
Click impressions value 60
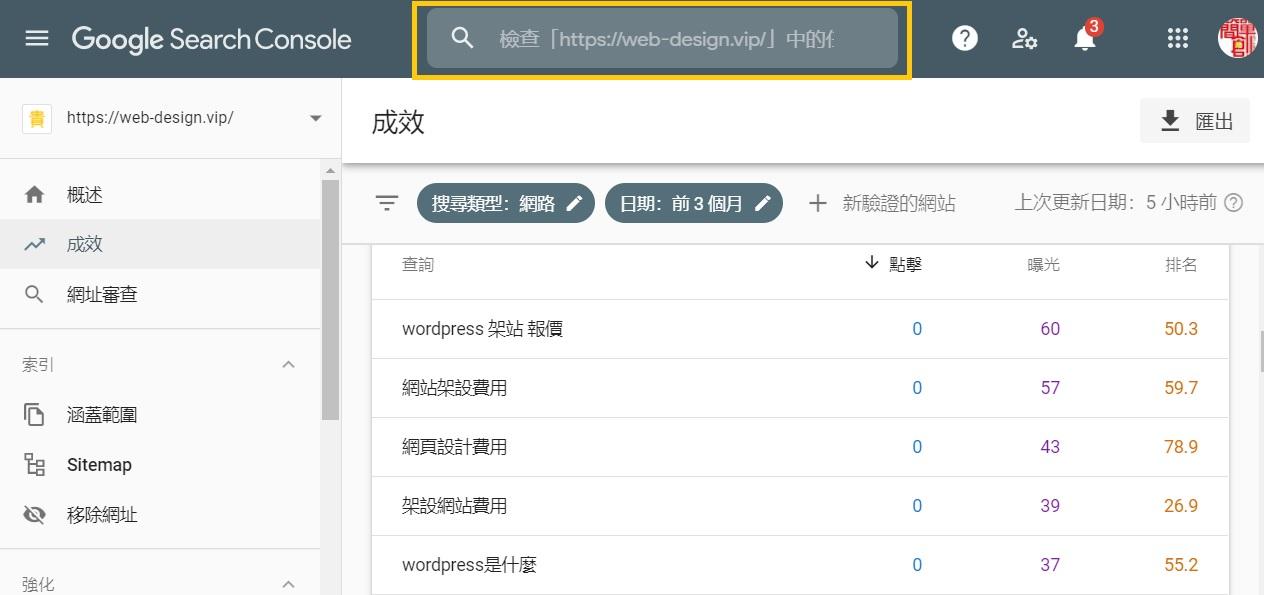tap(1050, 329)
